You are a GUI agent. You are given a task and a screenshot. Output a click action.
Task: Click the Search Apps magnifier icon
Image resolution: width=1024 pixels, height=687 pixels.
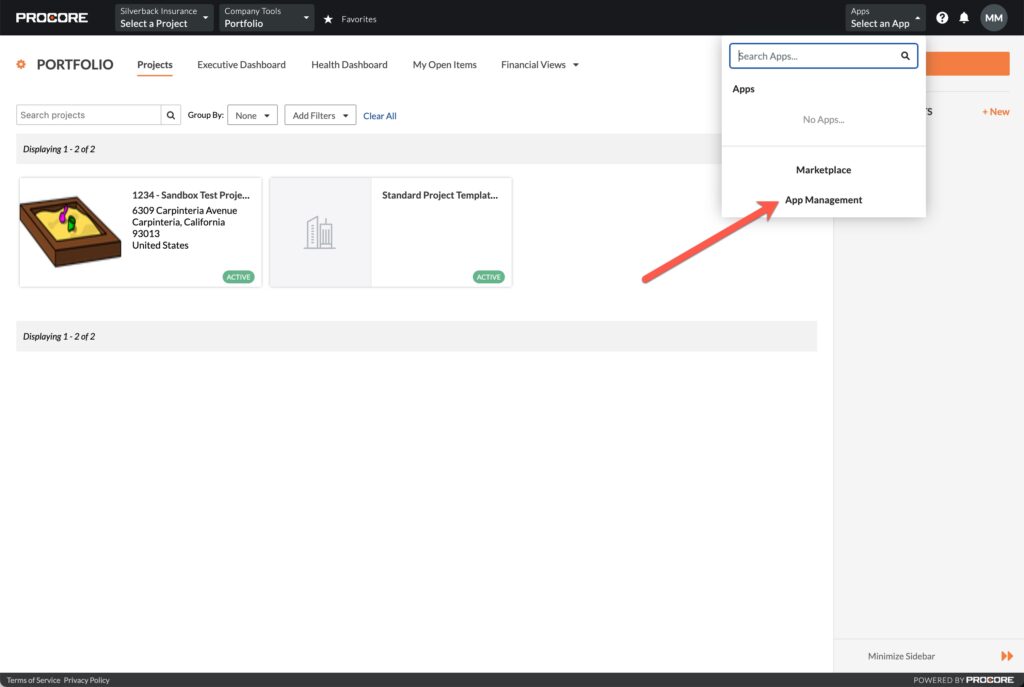[x=905, y=56]
